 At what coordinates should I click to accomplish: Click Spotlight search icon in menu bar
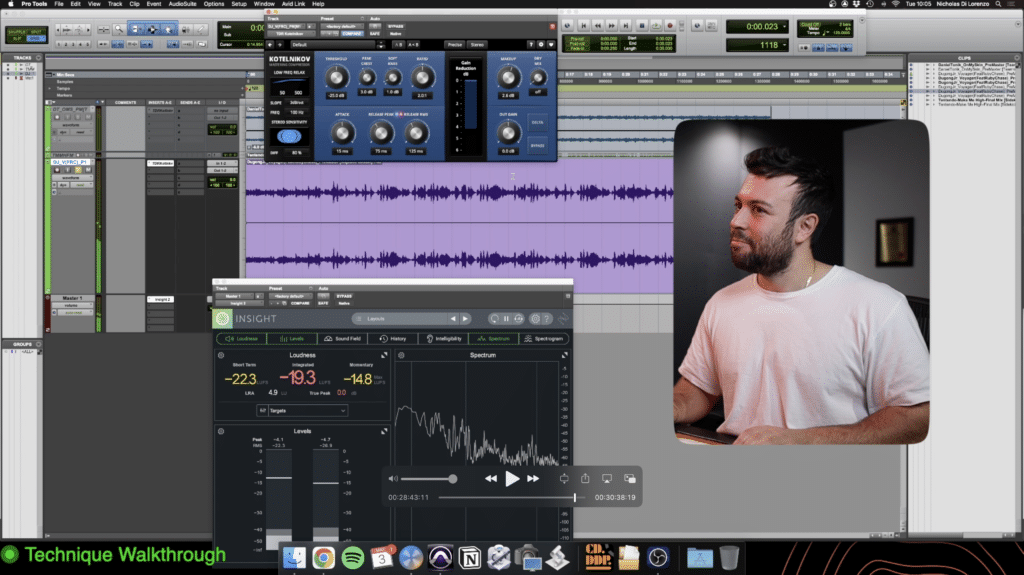tap(999, 4)
